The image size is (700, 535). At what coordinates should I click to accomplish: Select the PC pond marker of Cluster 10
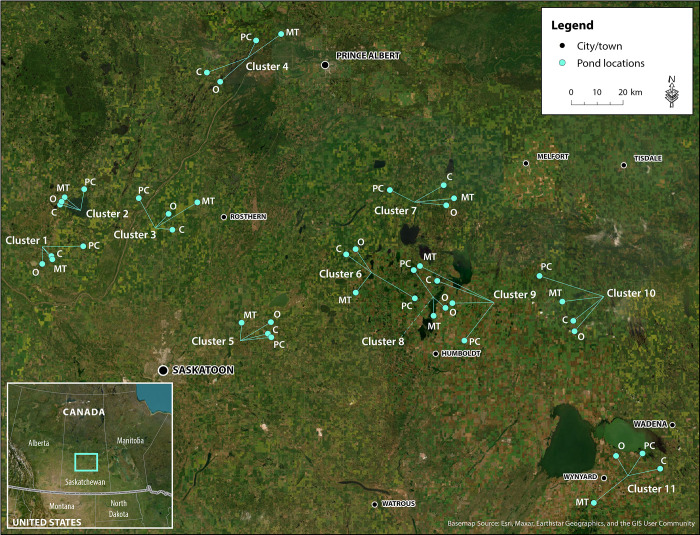pos(539,276)
